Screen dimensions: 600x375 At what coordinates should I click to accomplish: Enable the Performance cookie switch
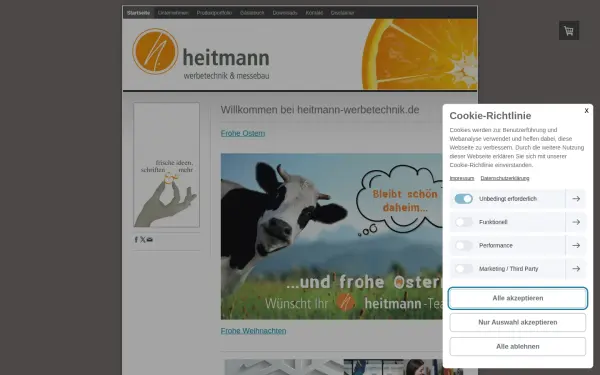463,245
